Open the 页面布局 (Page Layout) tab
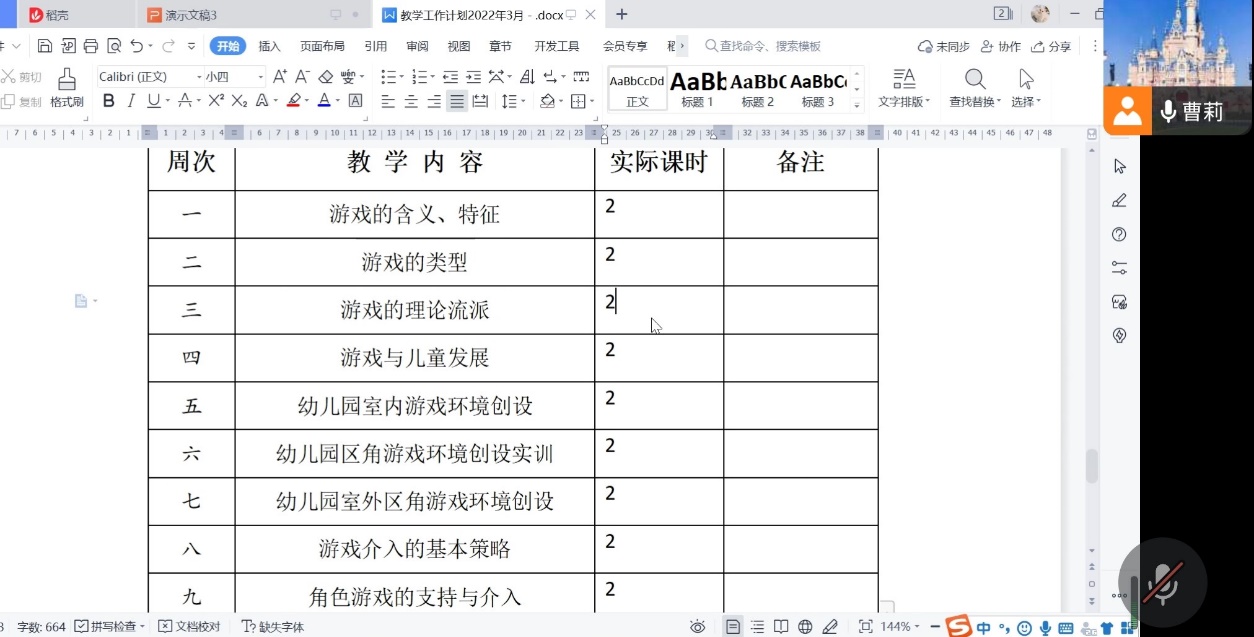 [322, 46]
